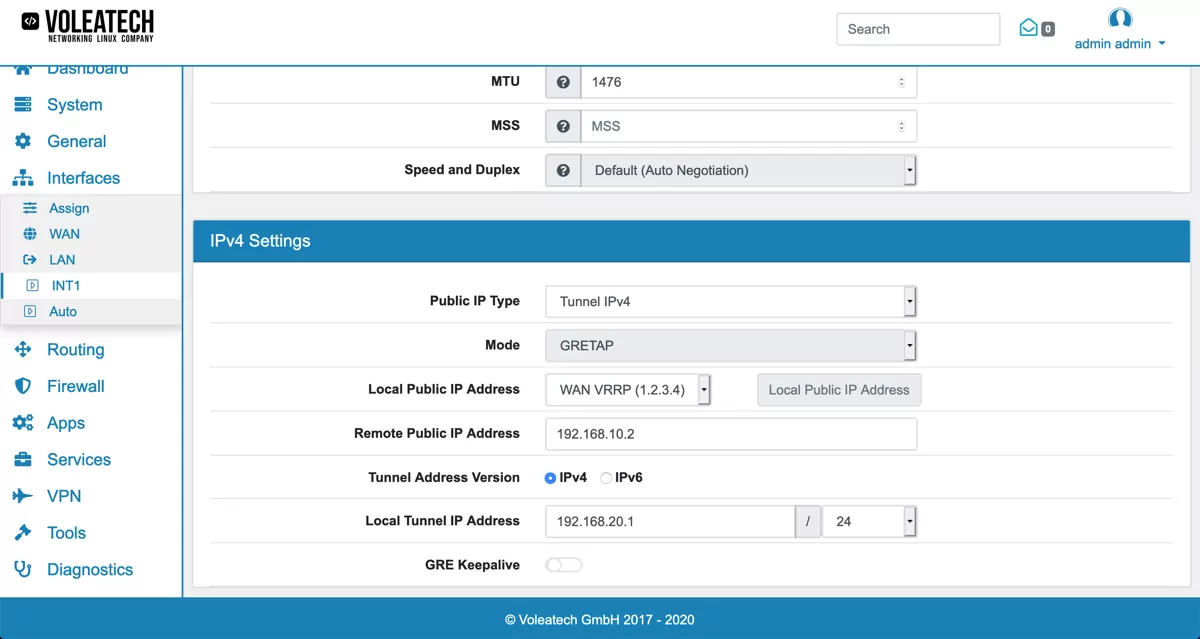
Task: Select the Routing section icon
Action: [x=22, y=349]
